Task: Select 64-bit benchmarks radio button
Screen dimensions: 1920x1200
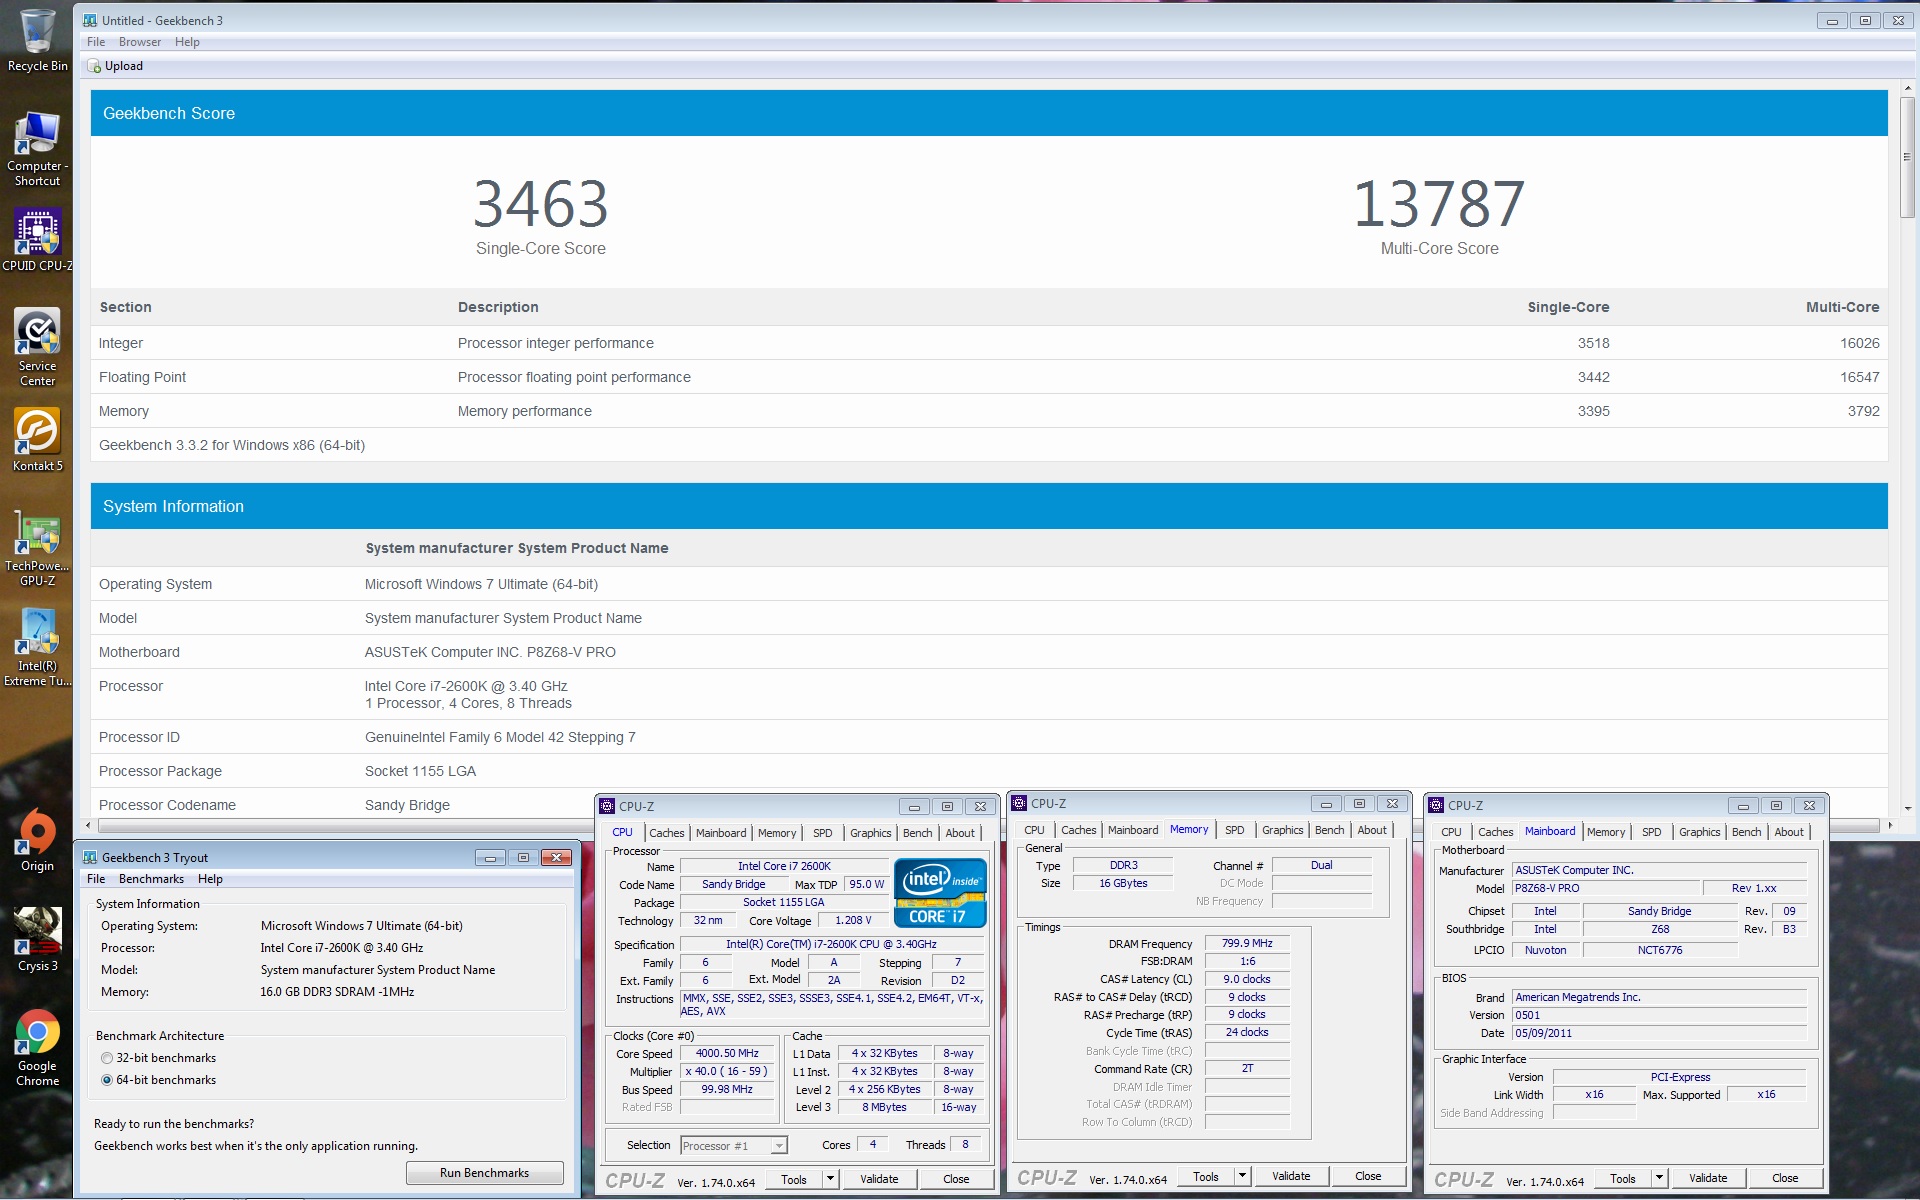Action: pyautogui.click(x=107, y=1080)
